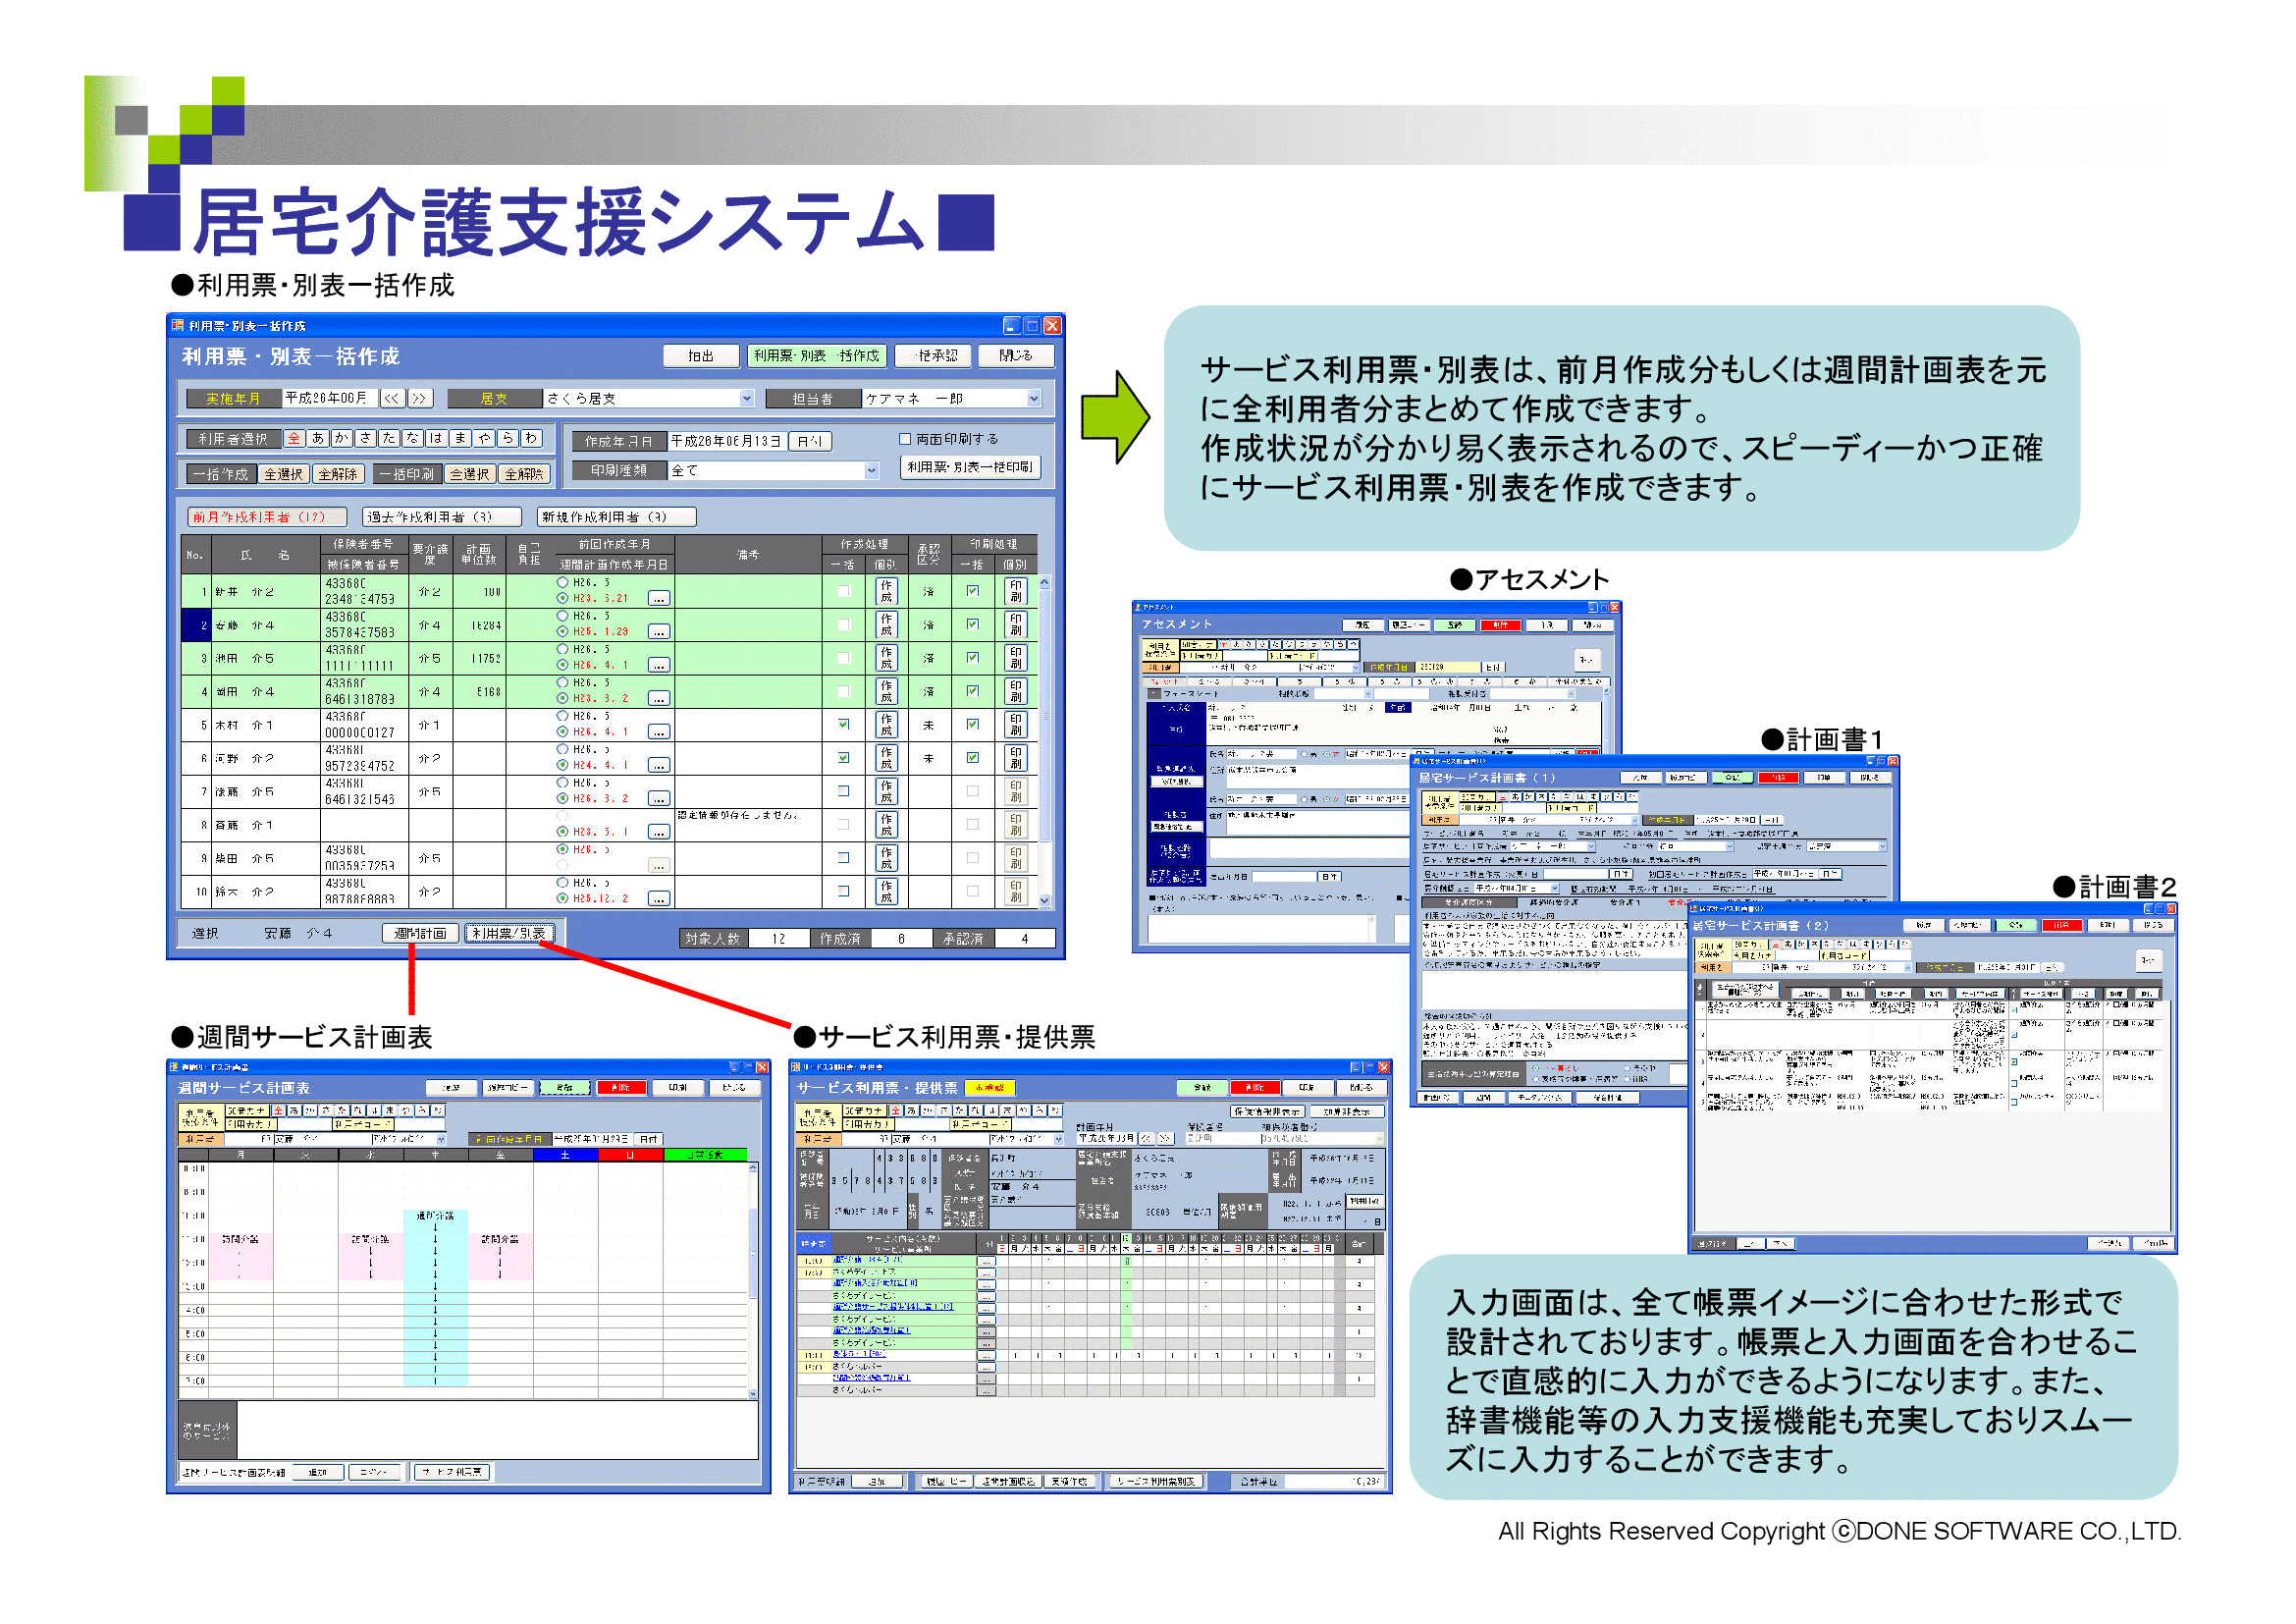Click 全選択 next to 一括印刷

pyautogui.click(x=469, y=474)
